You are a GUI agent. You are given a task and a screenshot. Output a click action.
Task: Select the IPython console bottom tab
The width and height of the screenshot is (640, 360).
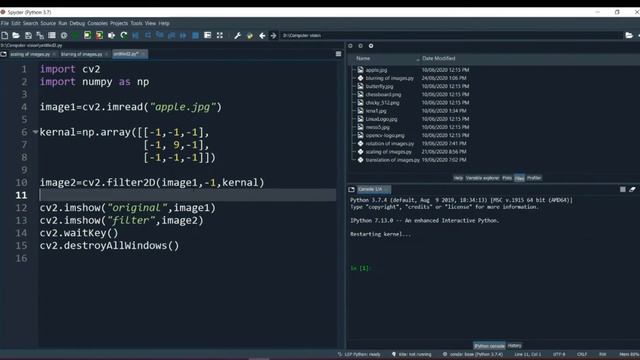pos(489,346)
